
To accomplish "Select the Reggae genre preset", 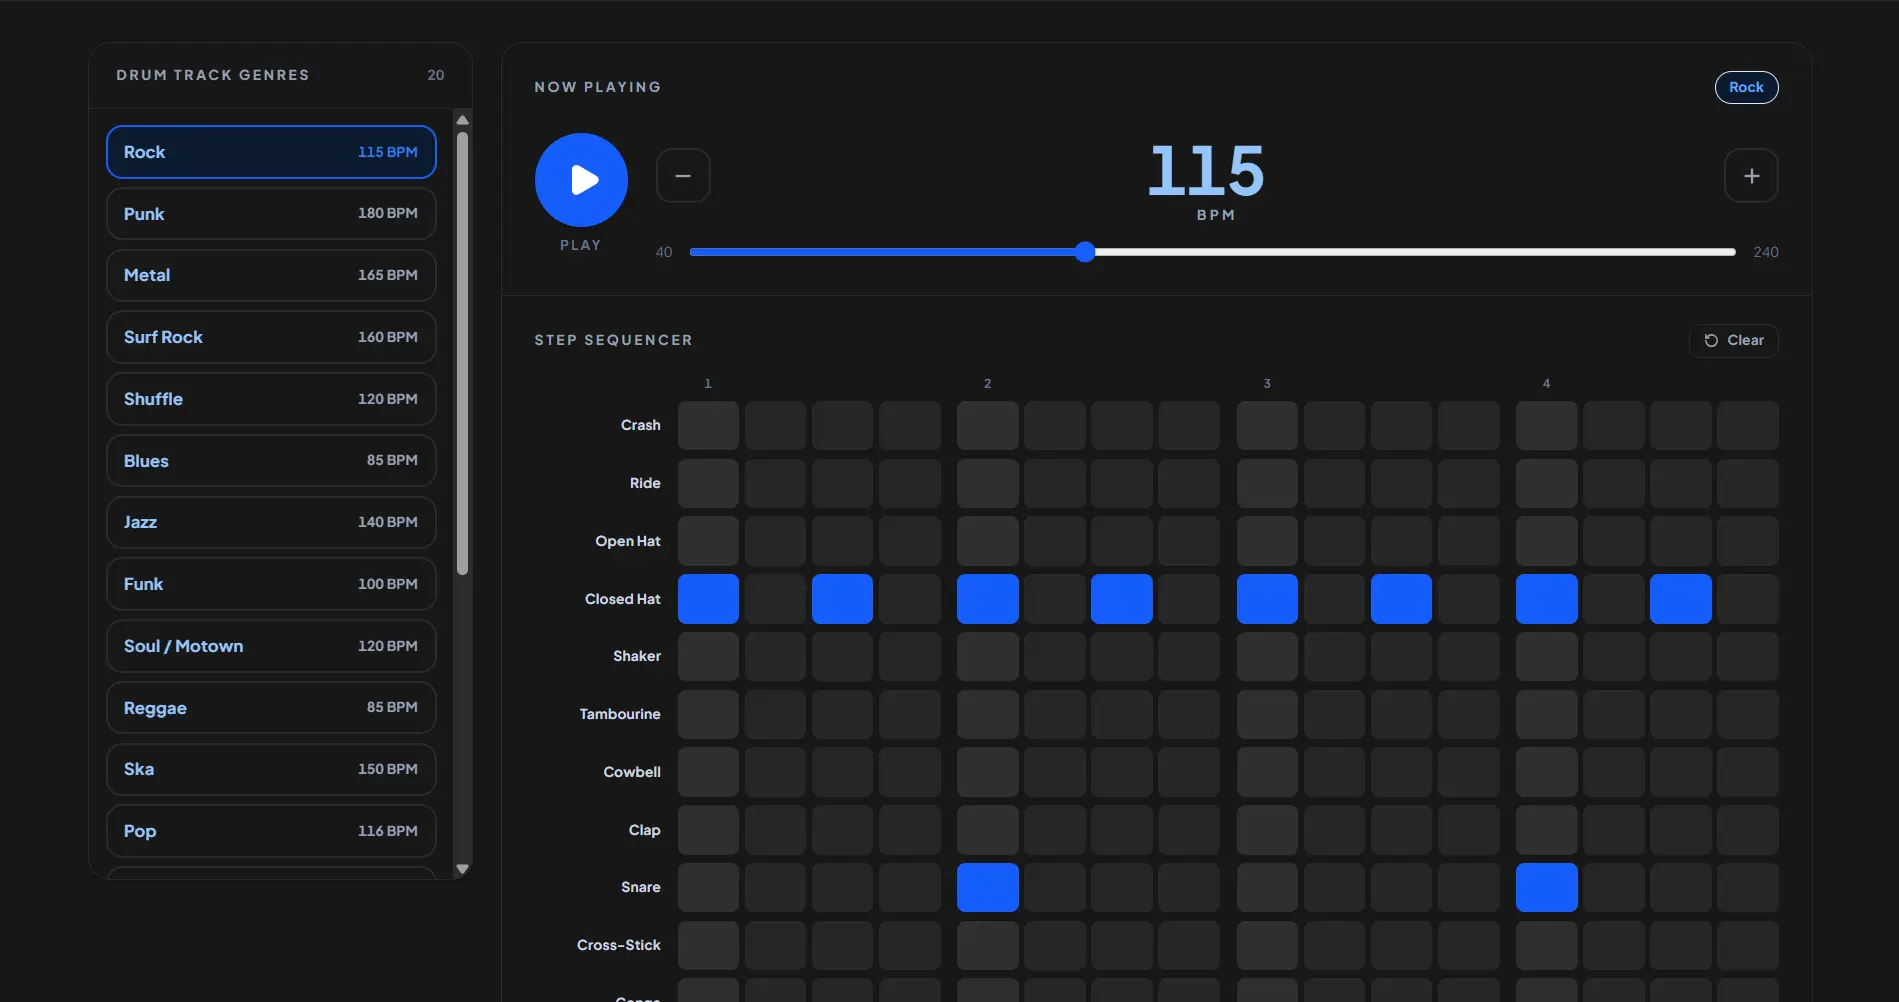I will click(271, 708).
